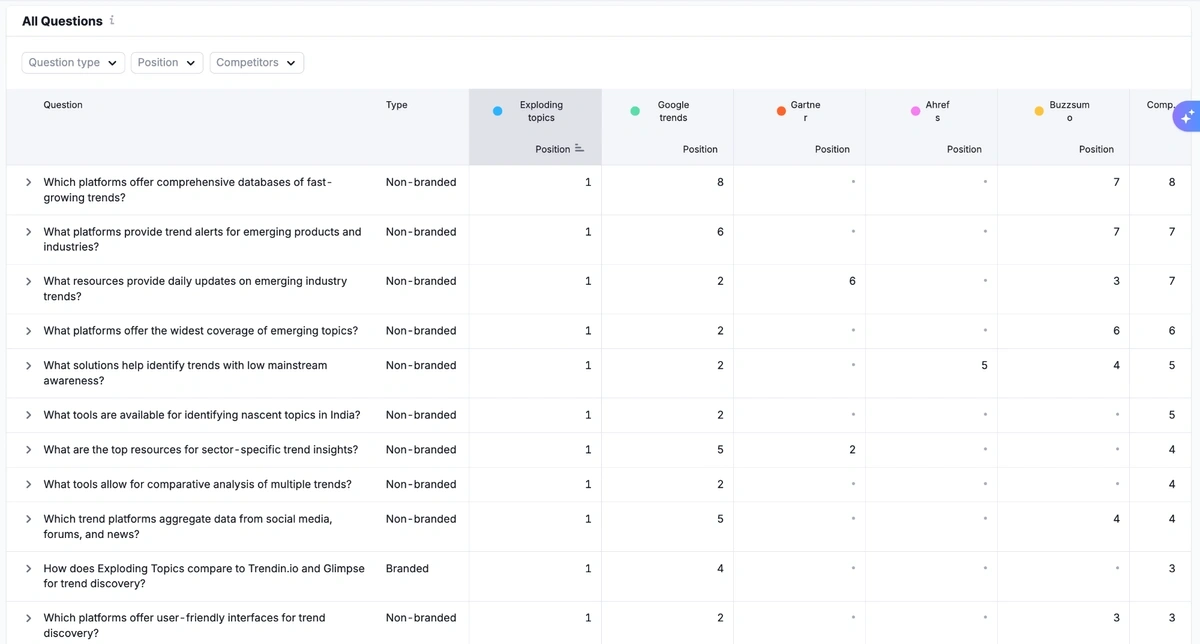
Task: Click question about comparative analysis of multiple trends
Action: point(197,484)
